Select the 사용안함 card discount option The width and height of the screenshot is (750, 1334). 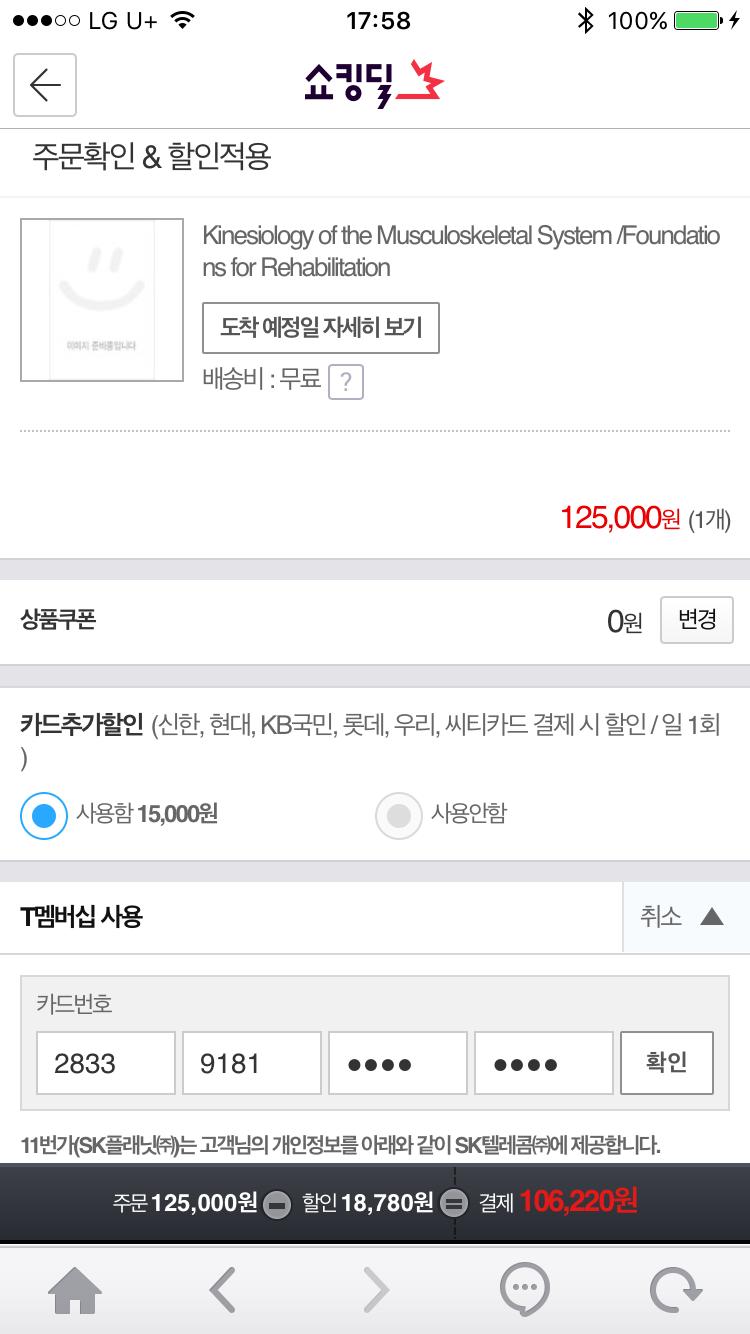pyautogui.click(x=399, y=815)
